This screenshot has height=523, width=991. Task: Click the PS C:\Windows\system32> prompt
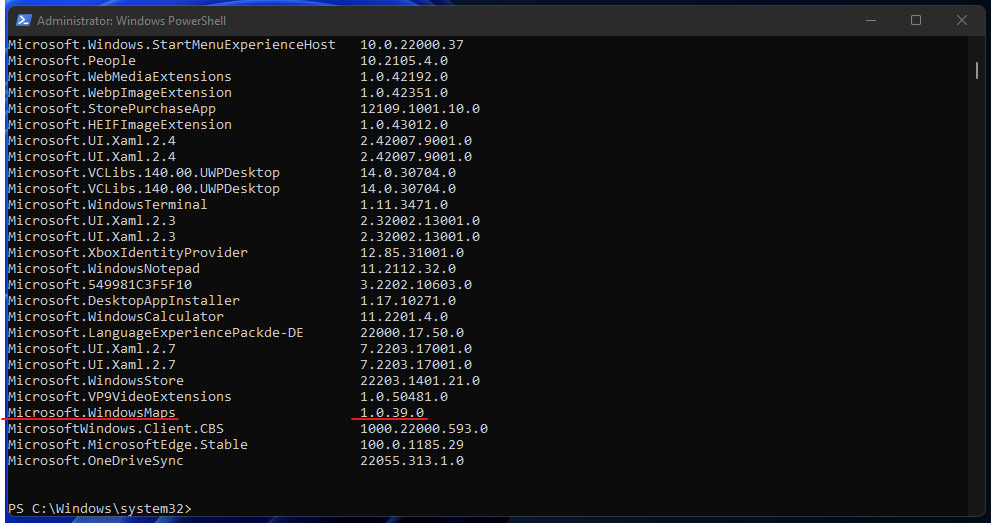pos(99,508)
